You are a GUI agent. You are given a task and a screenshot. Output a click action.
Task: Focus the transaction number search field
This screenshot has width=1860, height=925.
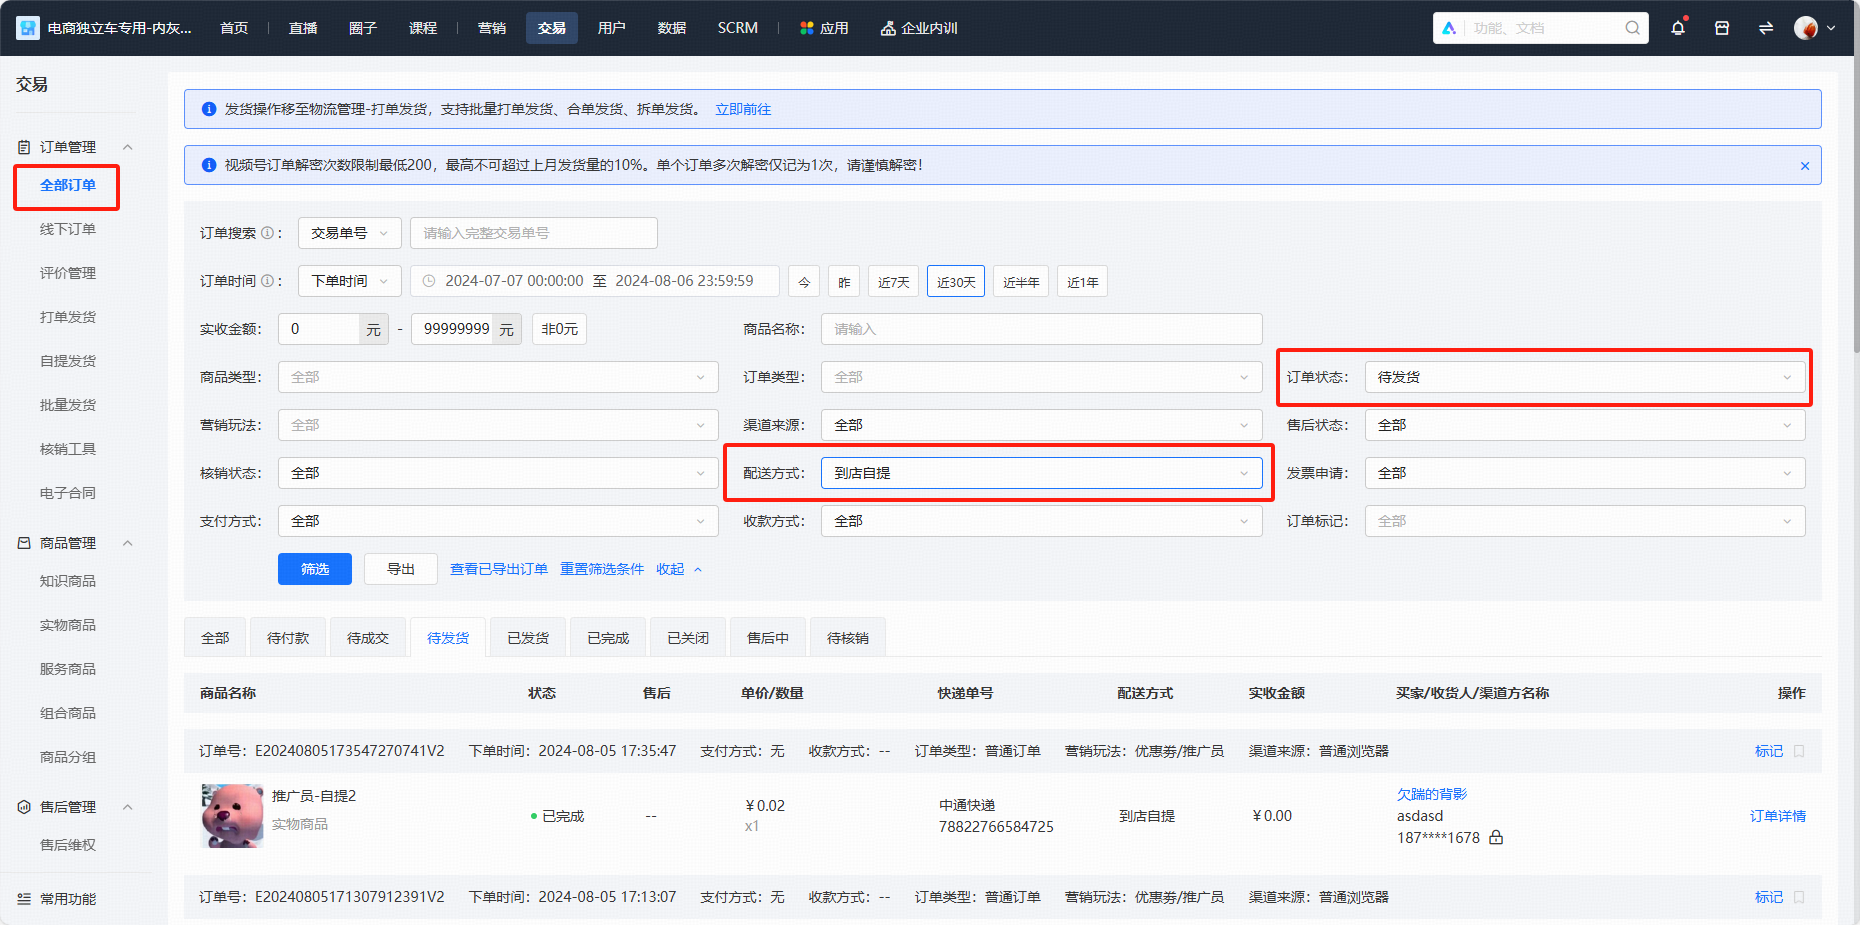(x=534, y=233)
